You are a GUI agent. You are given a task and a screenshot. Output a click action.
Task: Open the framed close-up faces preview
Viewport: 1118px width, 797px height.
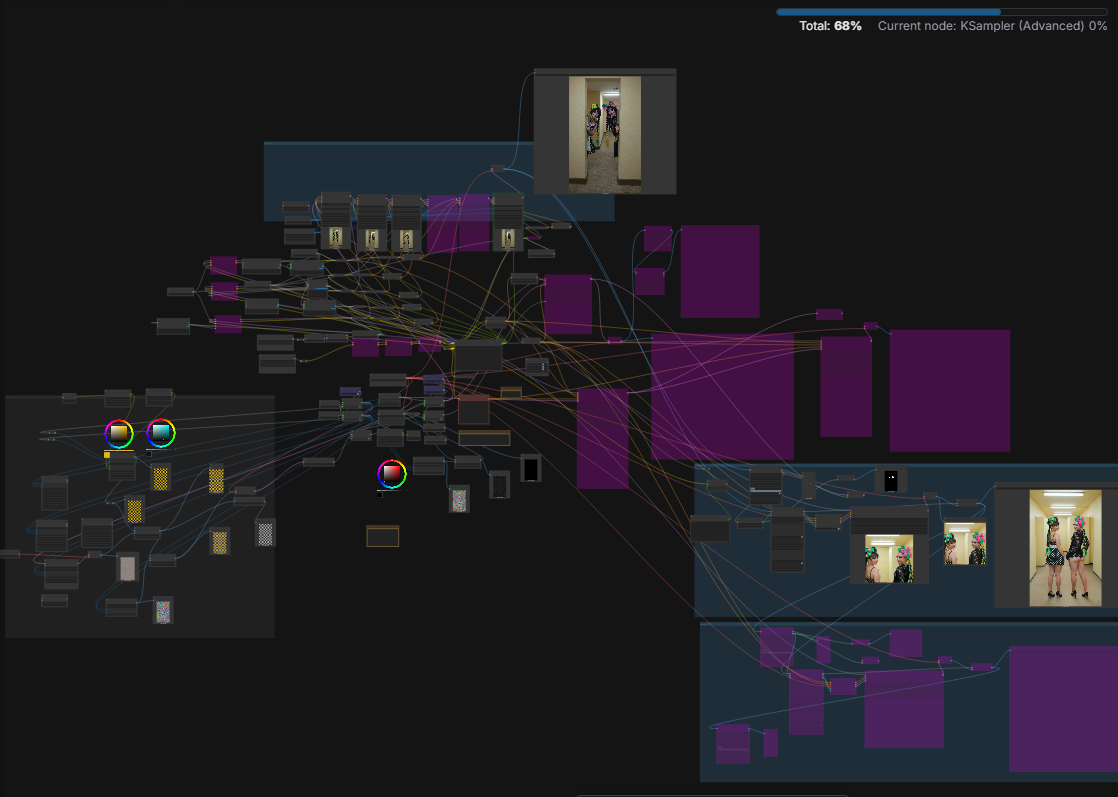coord(889,559)
